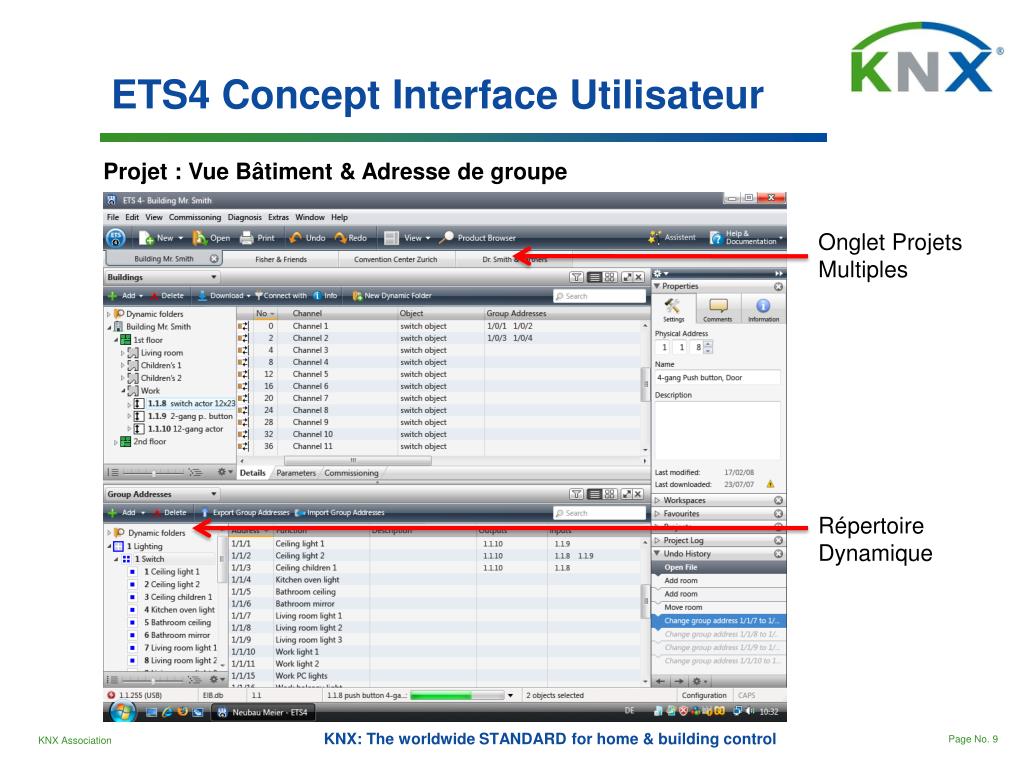Click the Group Addresses Search field
Image resolution: width=1024 pixels, height=768 pixels.
(x=599, y=513)
